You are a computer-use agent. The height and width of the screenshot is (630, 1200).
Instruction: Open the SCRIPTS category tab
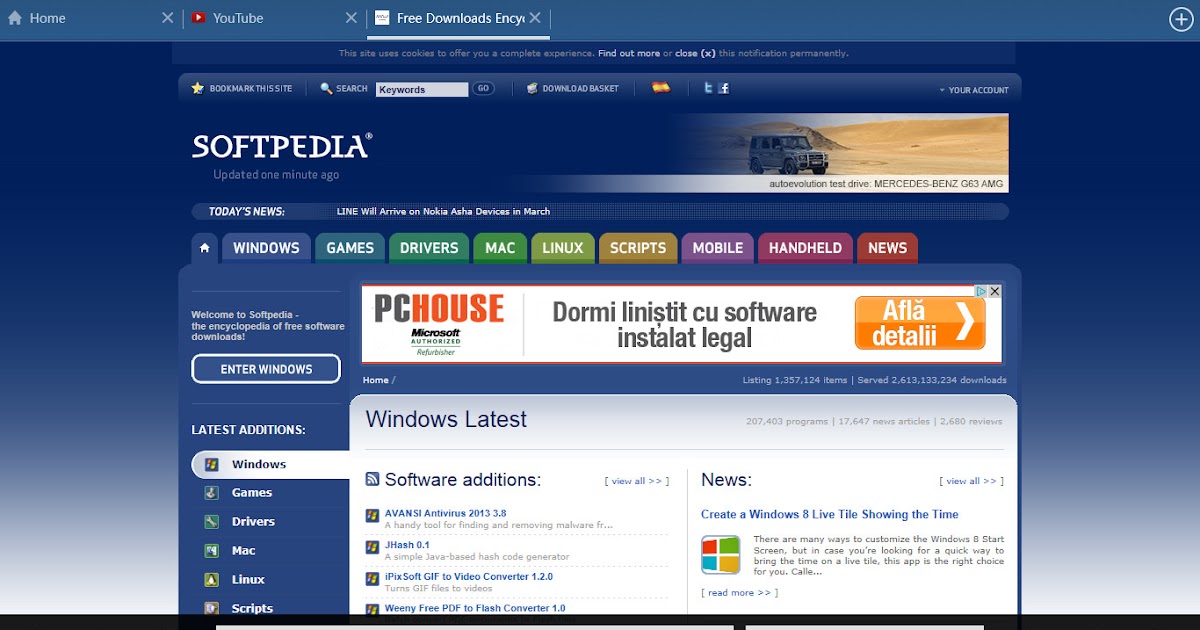(638, 248)
